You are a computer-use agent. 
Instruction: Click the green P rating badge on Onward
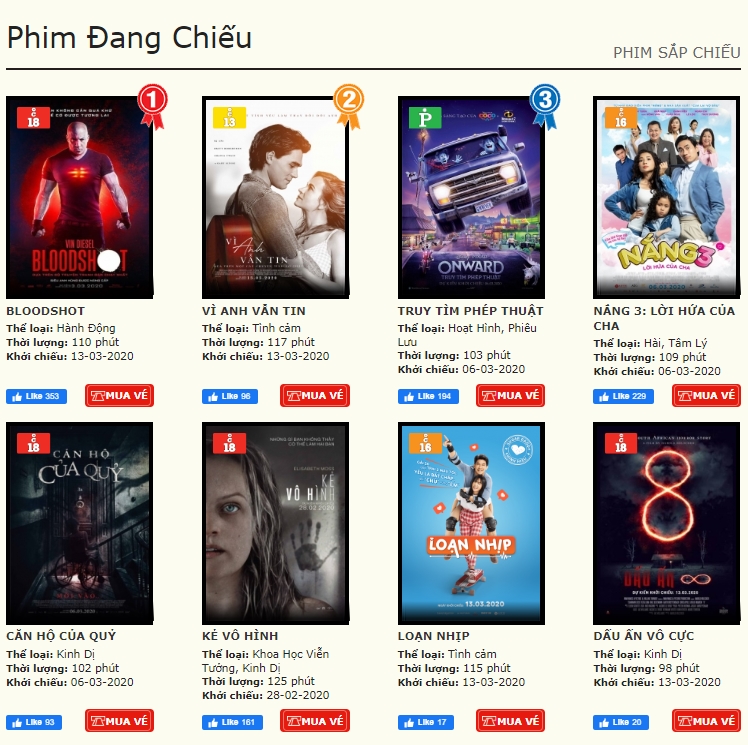pyautogui.click(x=425, y=118)
